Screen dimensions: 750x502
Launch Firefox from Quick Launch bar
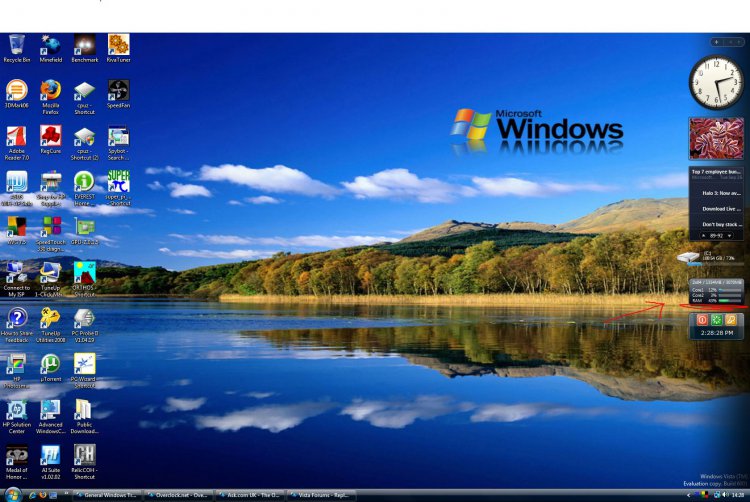pyautogui.click(x=43, y=495)
